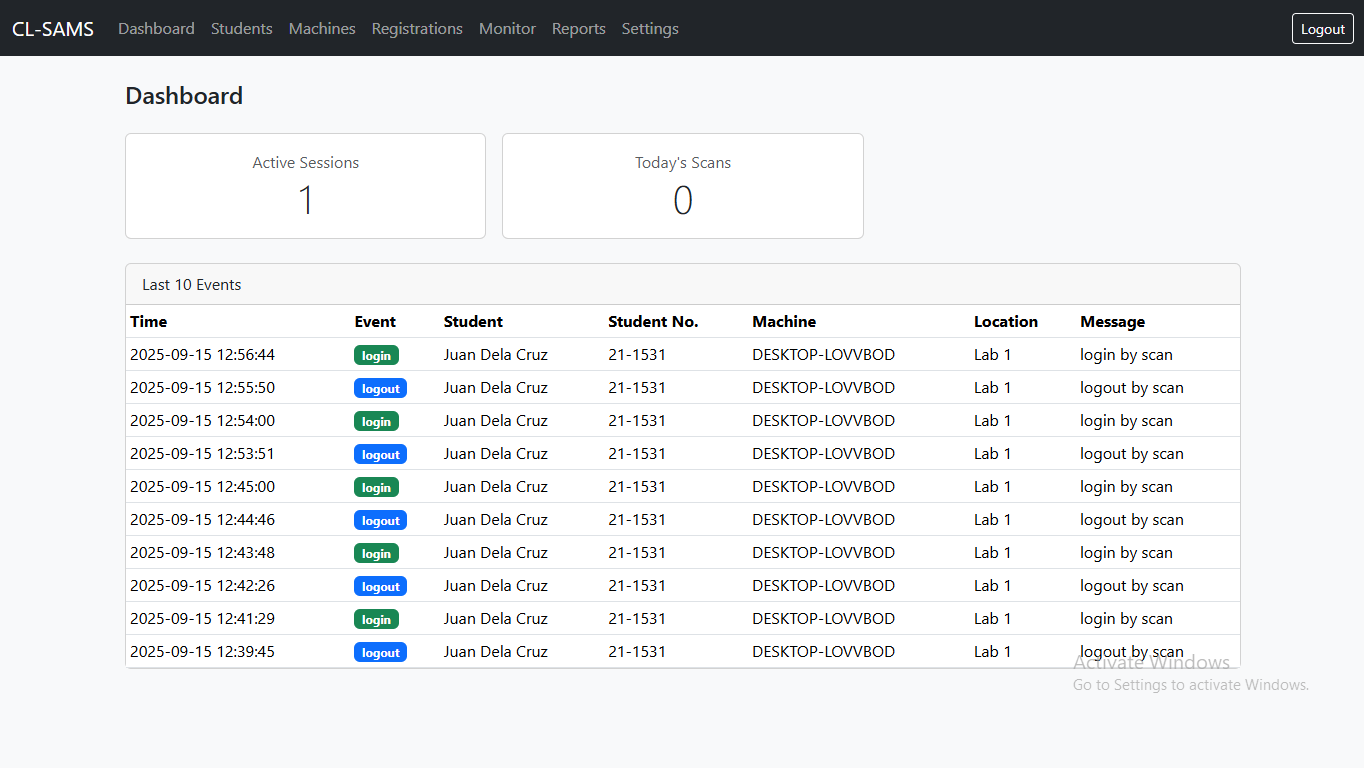Image resolution: width=1364 pixels, height=768 pixels.
Task: Navigate to the Monitor view
Action: (x=507, y=28)
